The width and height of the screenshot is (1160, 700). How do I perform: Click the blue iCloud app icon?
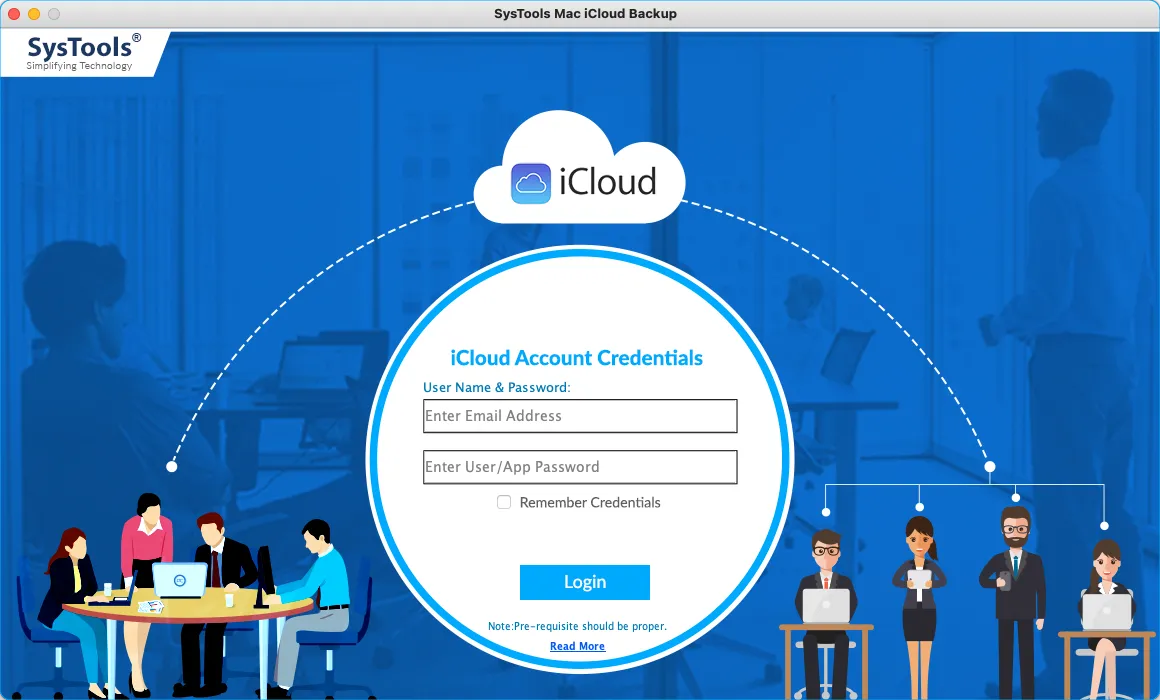click(x=531, y=183)
